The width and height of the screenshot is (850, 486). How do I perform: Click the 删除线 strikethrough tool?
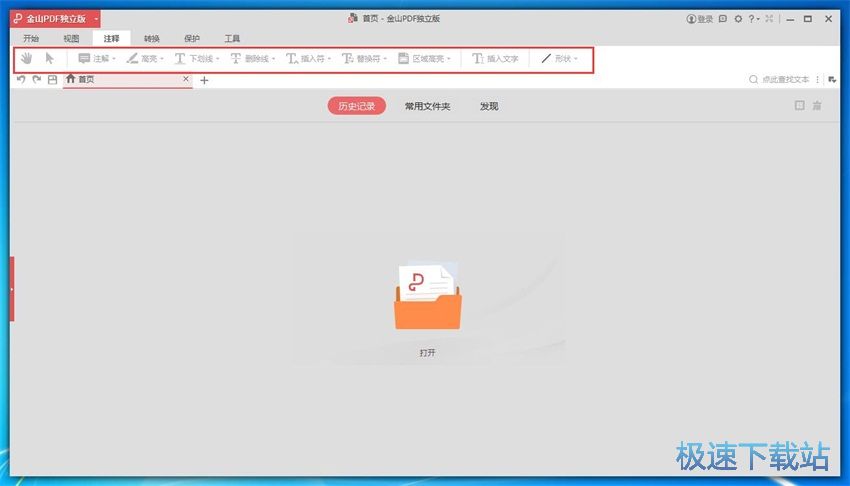pyautogui.click(x=253, y=59)
